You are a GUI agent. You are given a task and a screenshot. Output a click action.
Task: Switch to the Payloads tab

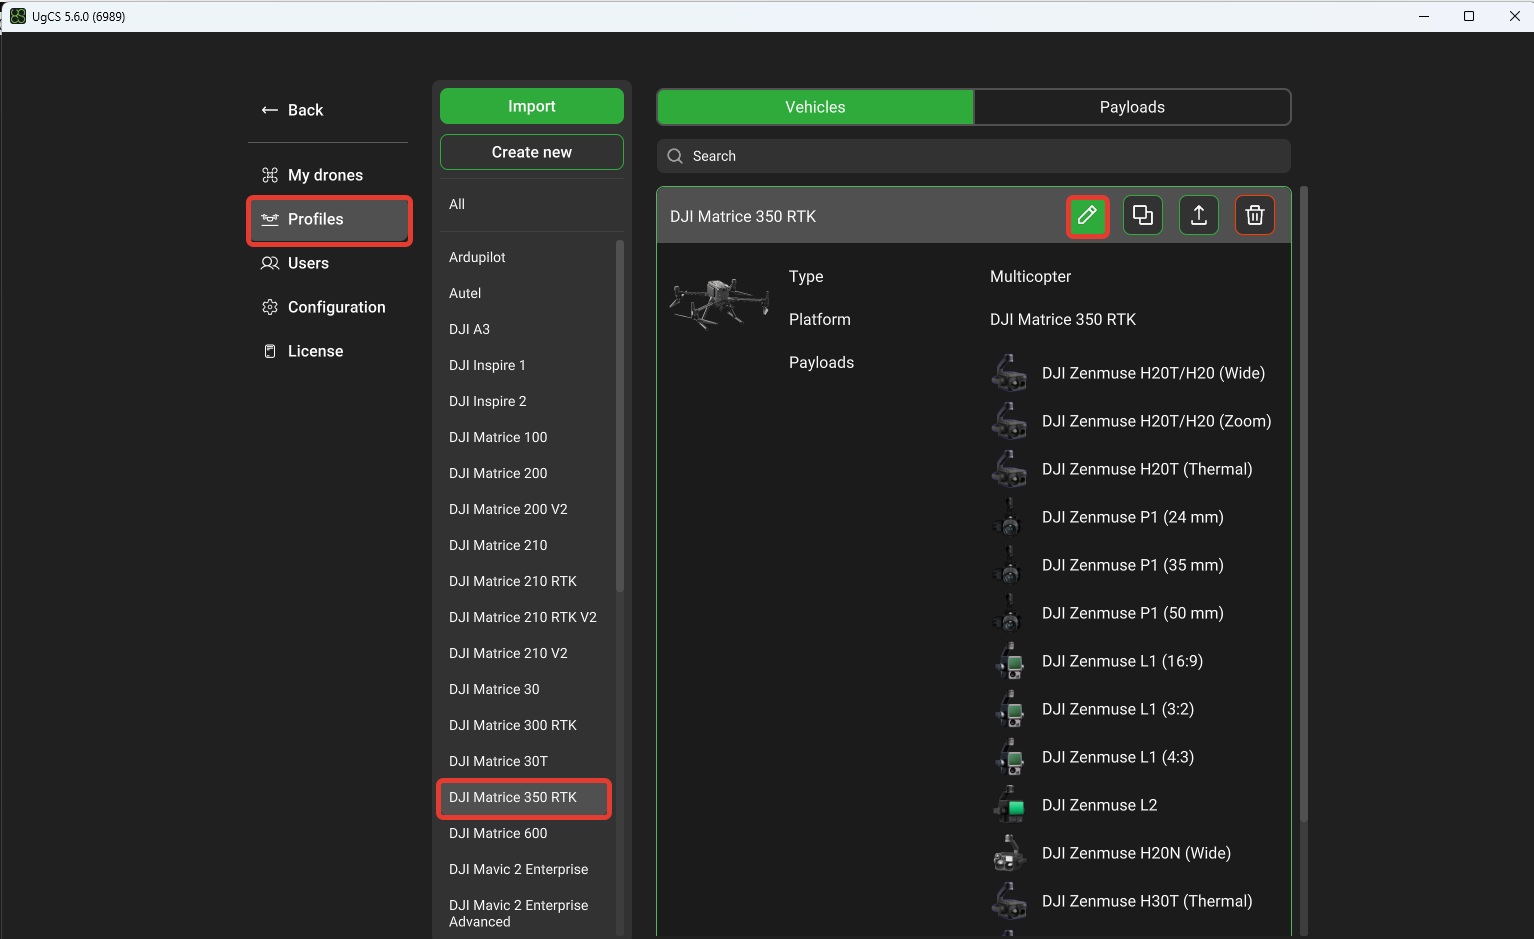1132,107
